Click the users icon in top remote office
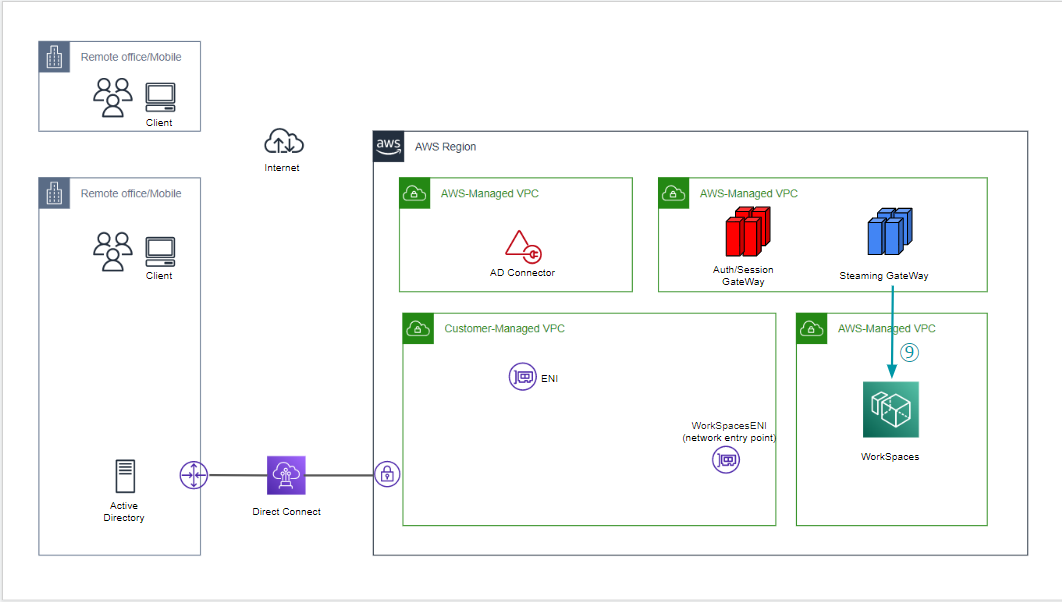Screen dimensions: 1062x602 [112, 98]
